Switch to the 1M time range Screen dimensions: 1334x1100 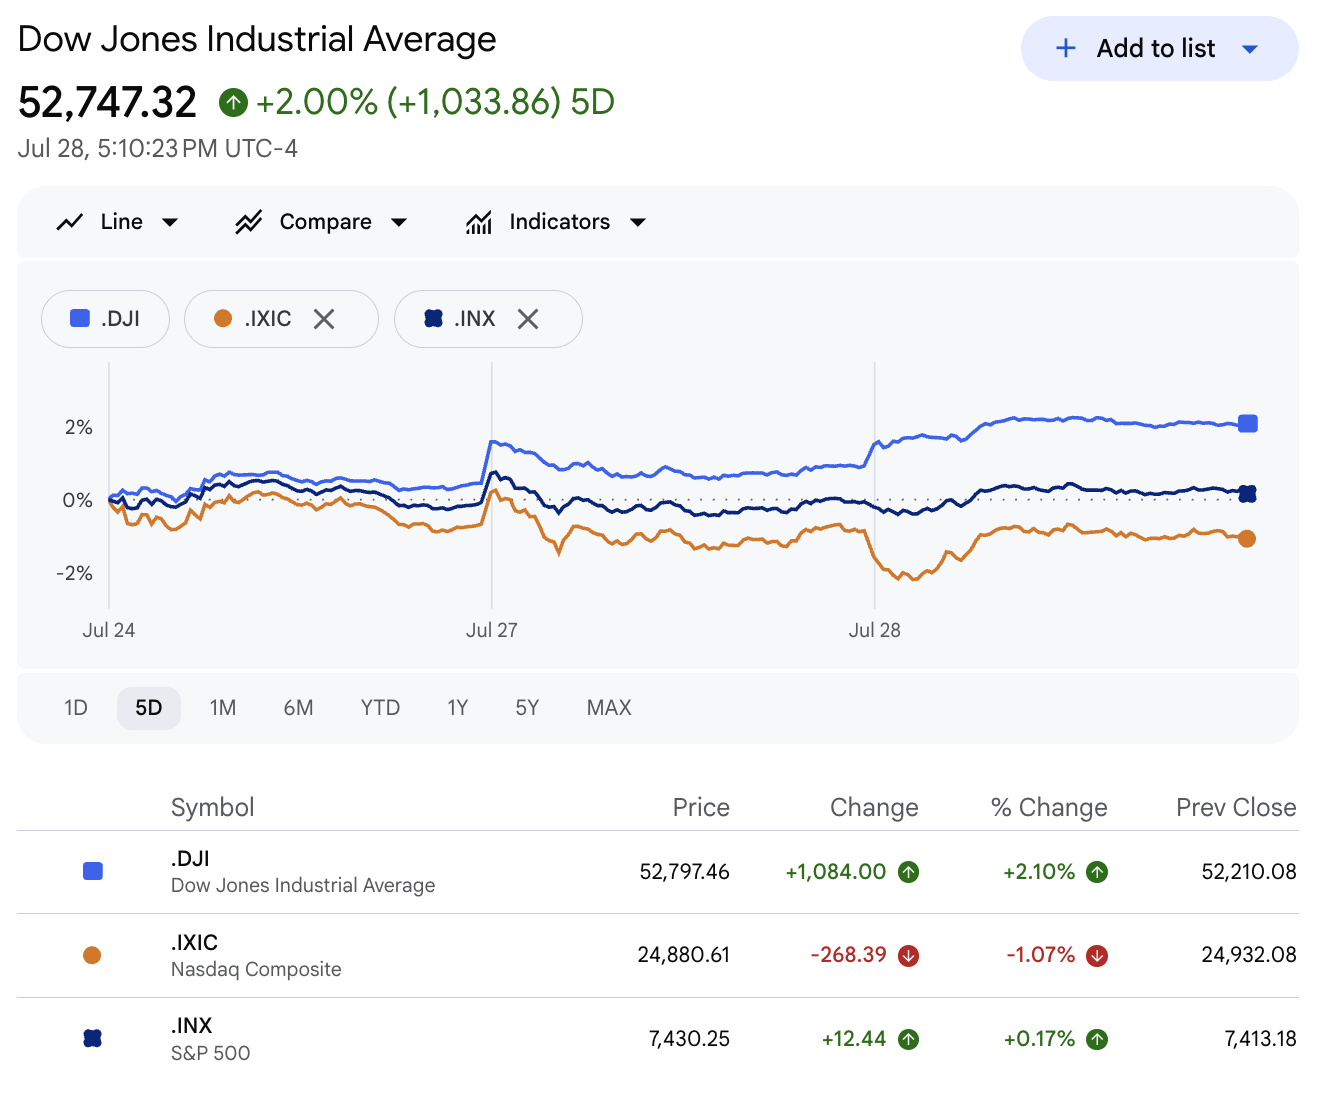tap(223, 708)
